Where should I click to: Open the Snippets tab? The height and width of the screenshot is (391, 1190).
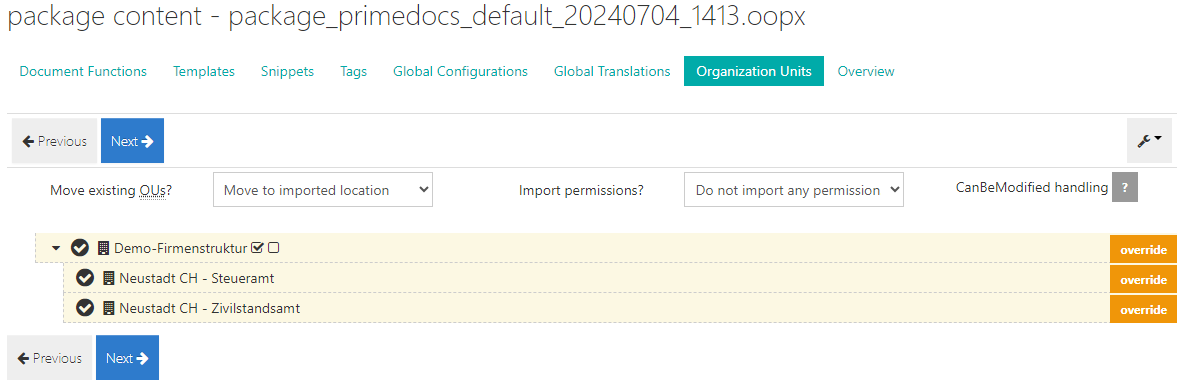pos(288,71)
